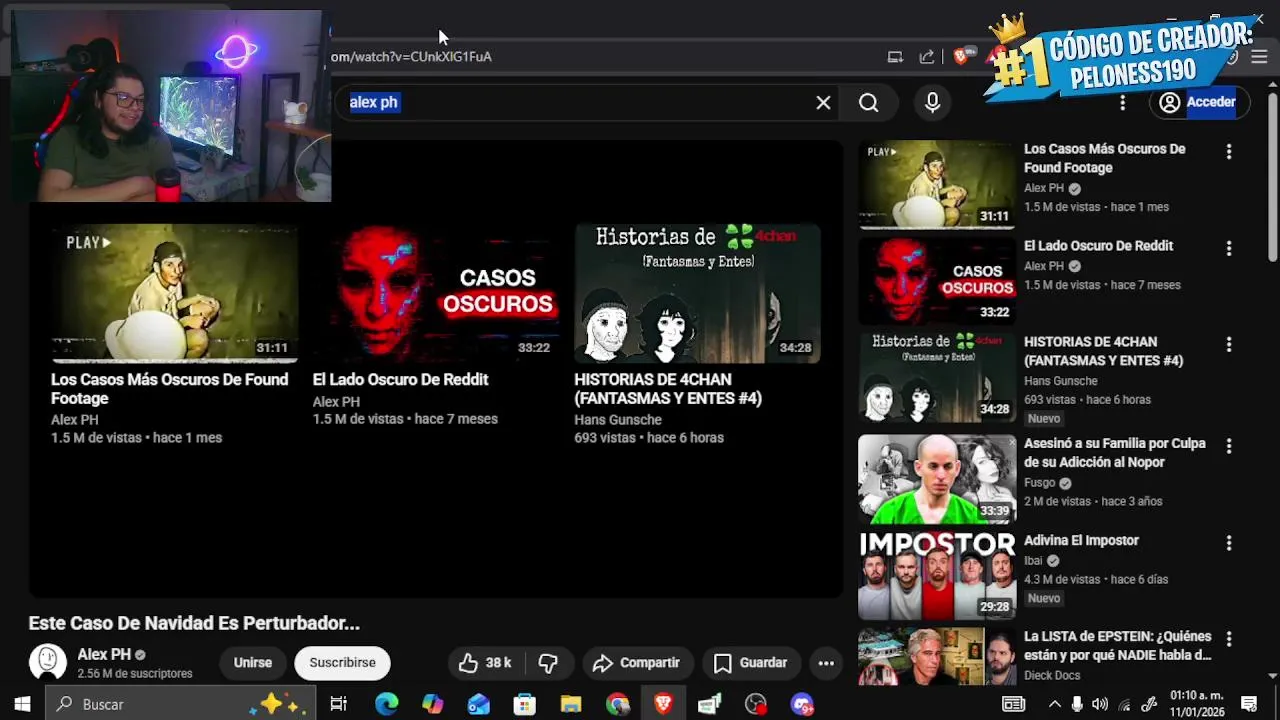Click the Brave browser taskbar icon
The image size is (1280, 720).
click(663, 704)
